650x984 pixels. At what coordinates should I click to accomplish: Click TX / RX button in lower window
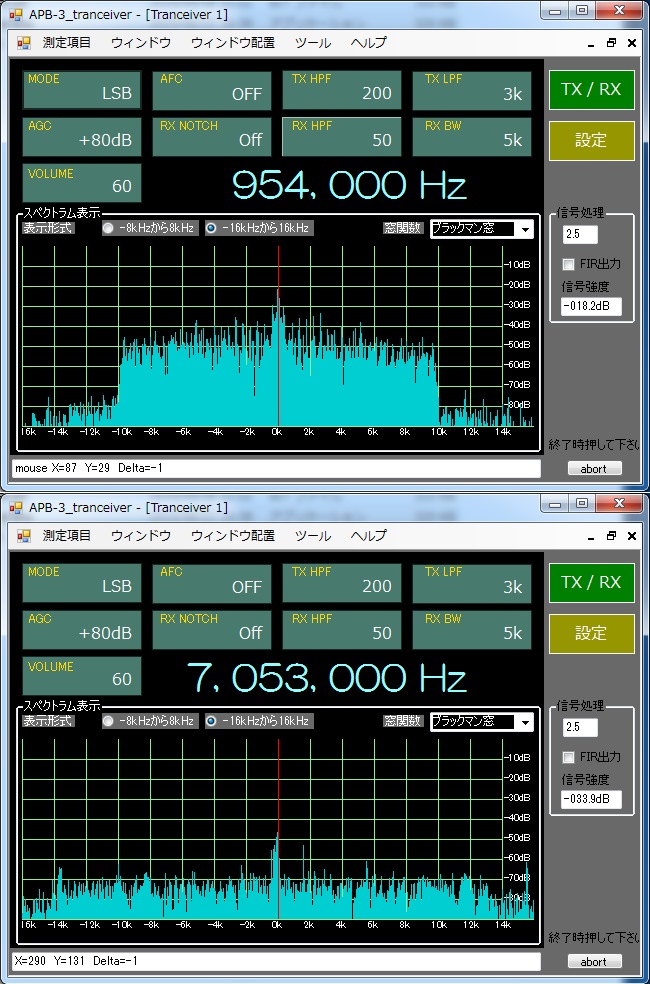(592, 582)
